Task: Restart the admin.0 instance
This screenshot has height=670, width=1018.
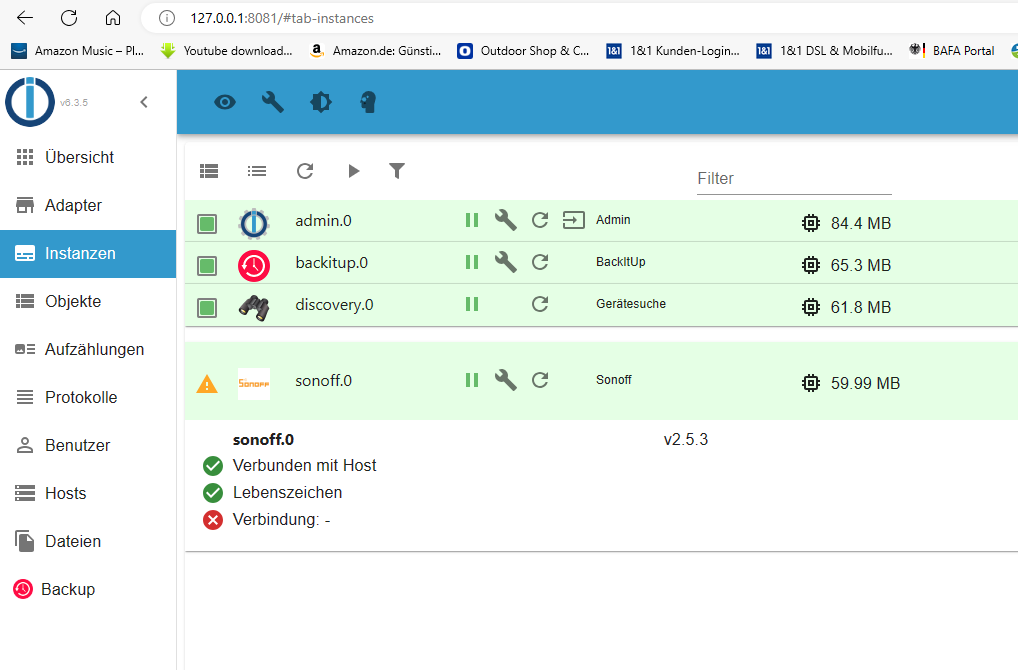Action: coord(540,220)
